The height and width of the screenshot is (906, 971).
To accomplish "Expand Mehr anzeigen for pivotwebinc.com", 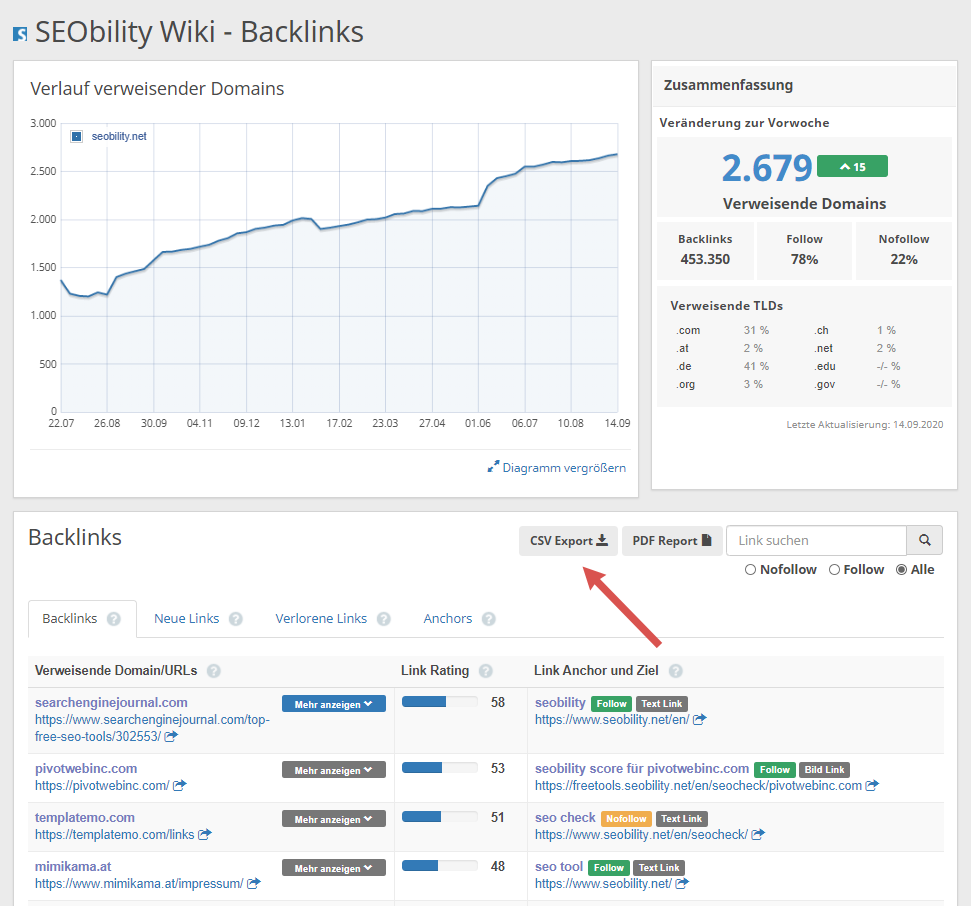I will [x=334, y=770].
